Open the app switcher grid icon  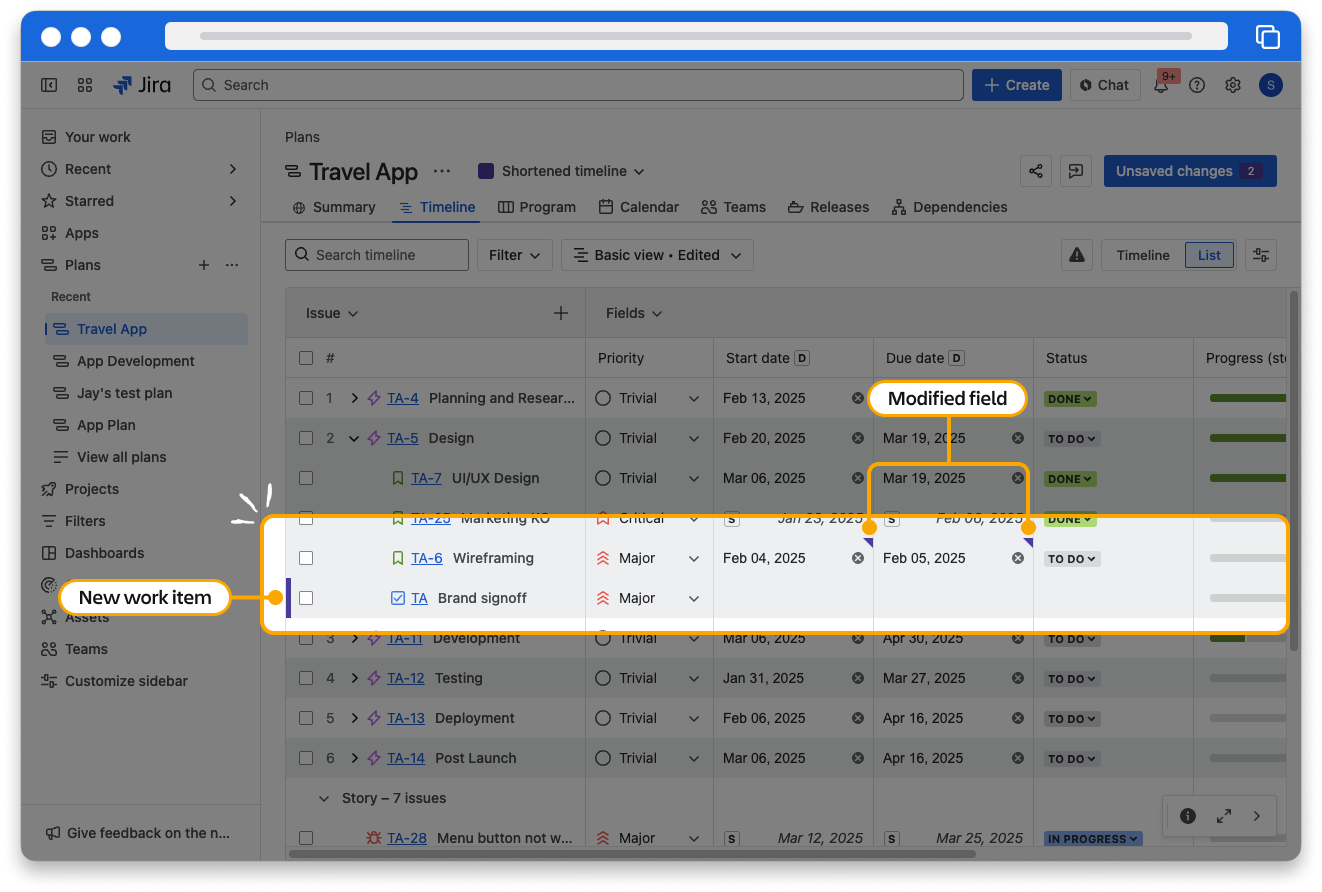(85, 85)
